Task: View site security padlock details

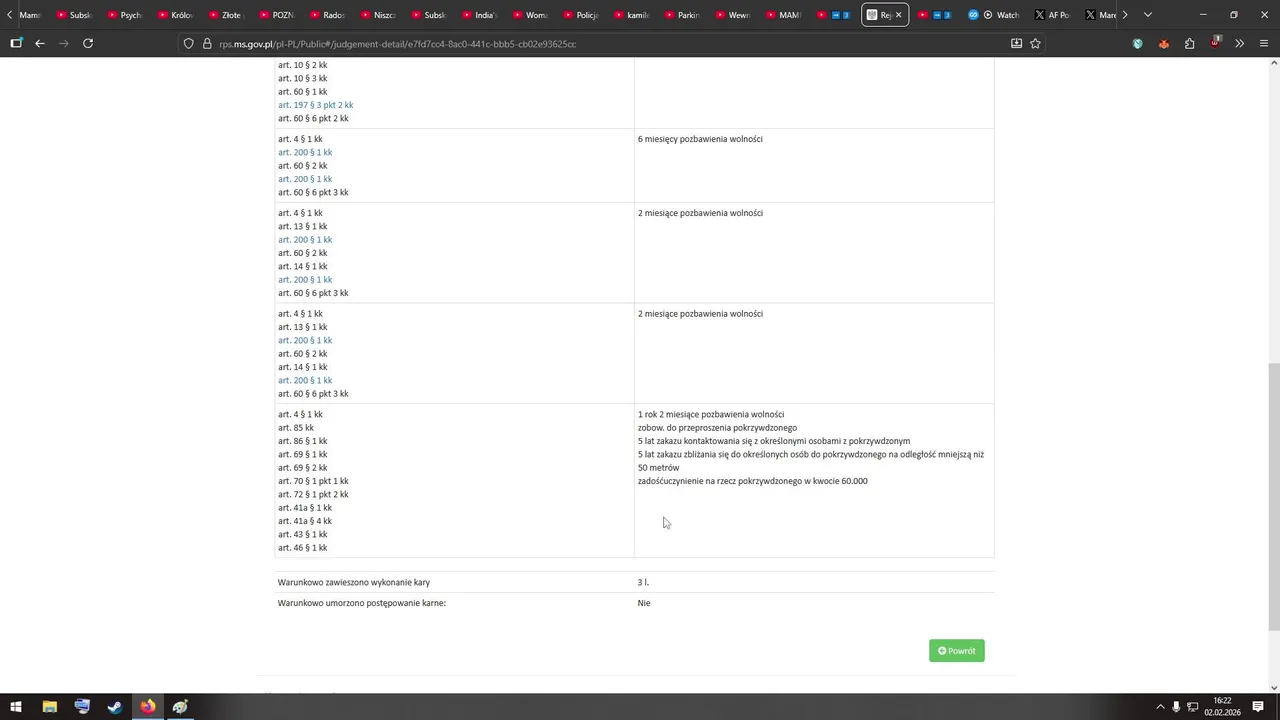Action: point(207,44)
